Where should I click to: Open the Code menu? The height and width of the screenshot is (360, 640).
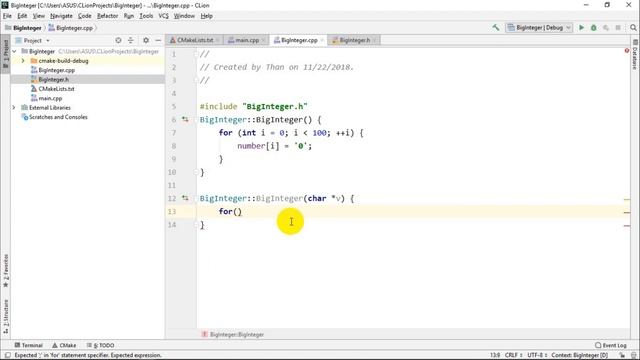pos(84,16)
